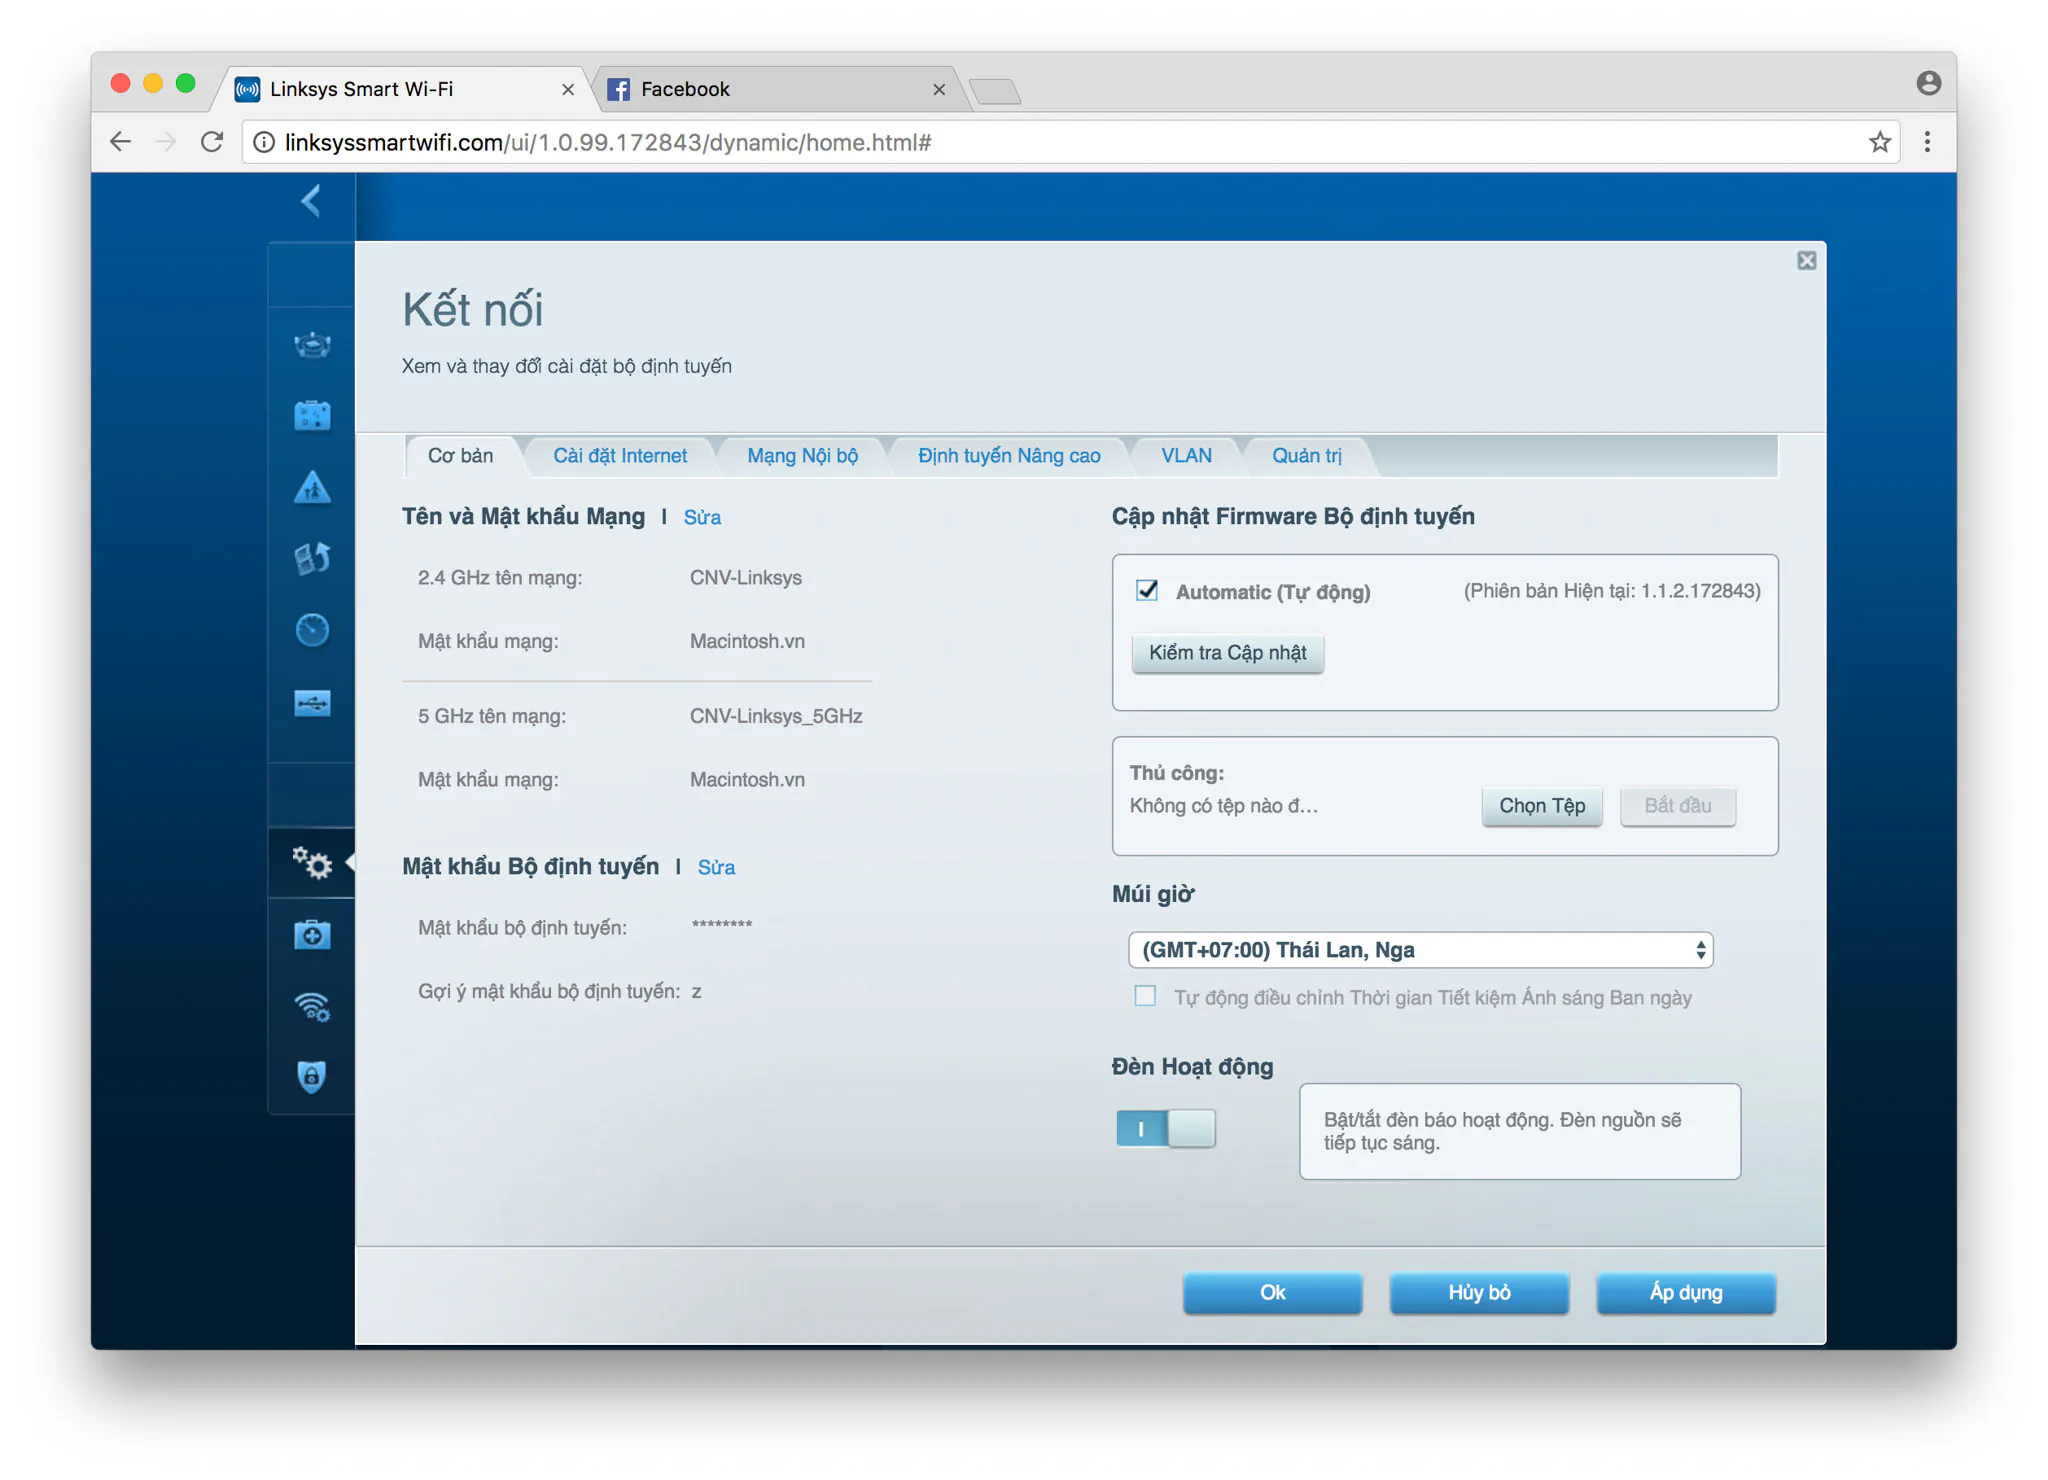Image resolution: width=2048 pixels, height=1480 pixels.
Task: Click the Kiểm tra Cập nhật button
Action: (1227, 653)
